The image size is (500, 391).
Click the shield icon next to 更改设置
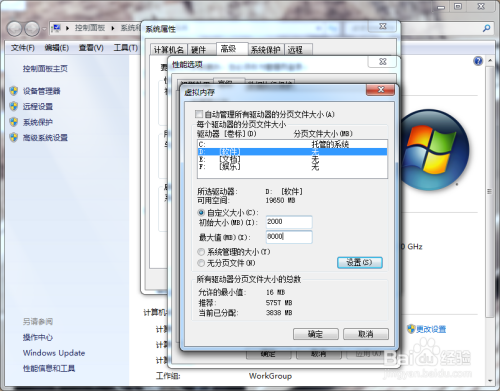tap(411, 329)
